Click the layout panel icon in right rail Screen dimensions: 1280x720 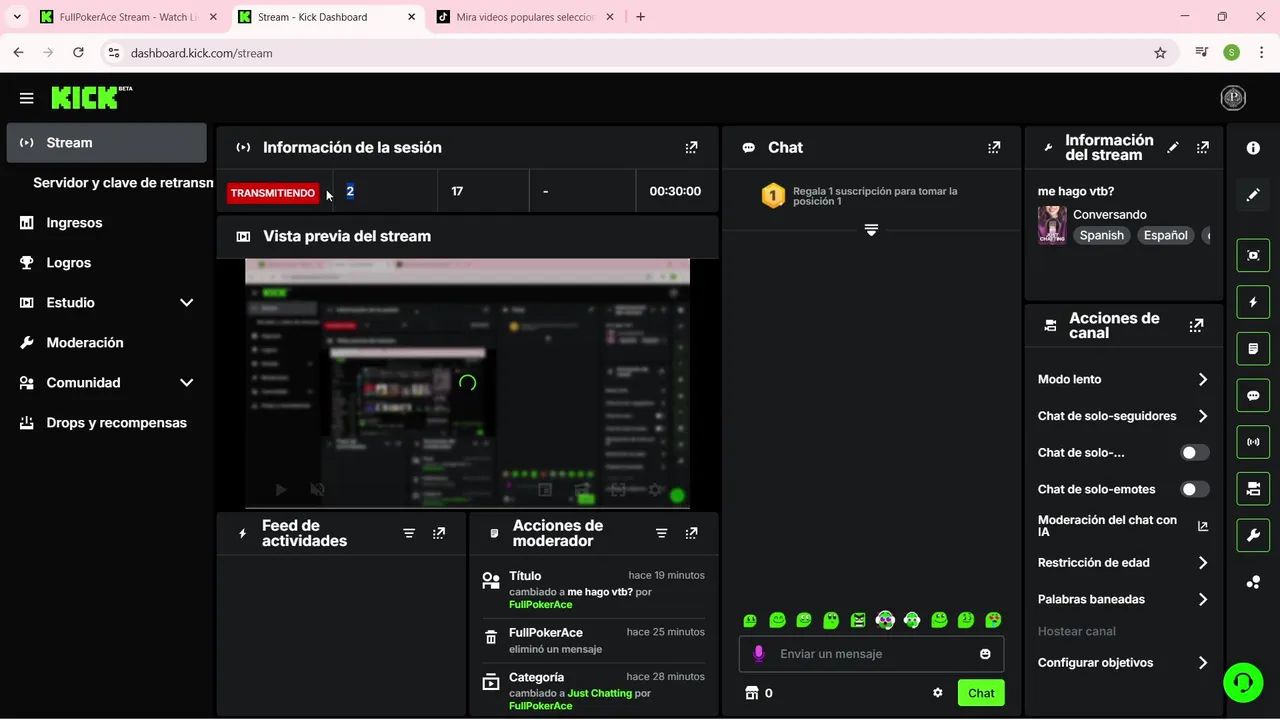coord(1253,489)
